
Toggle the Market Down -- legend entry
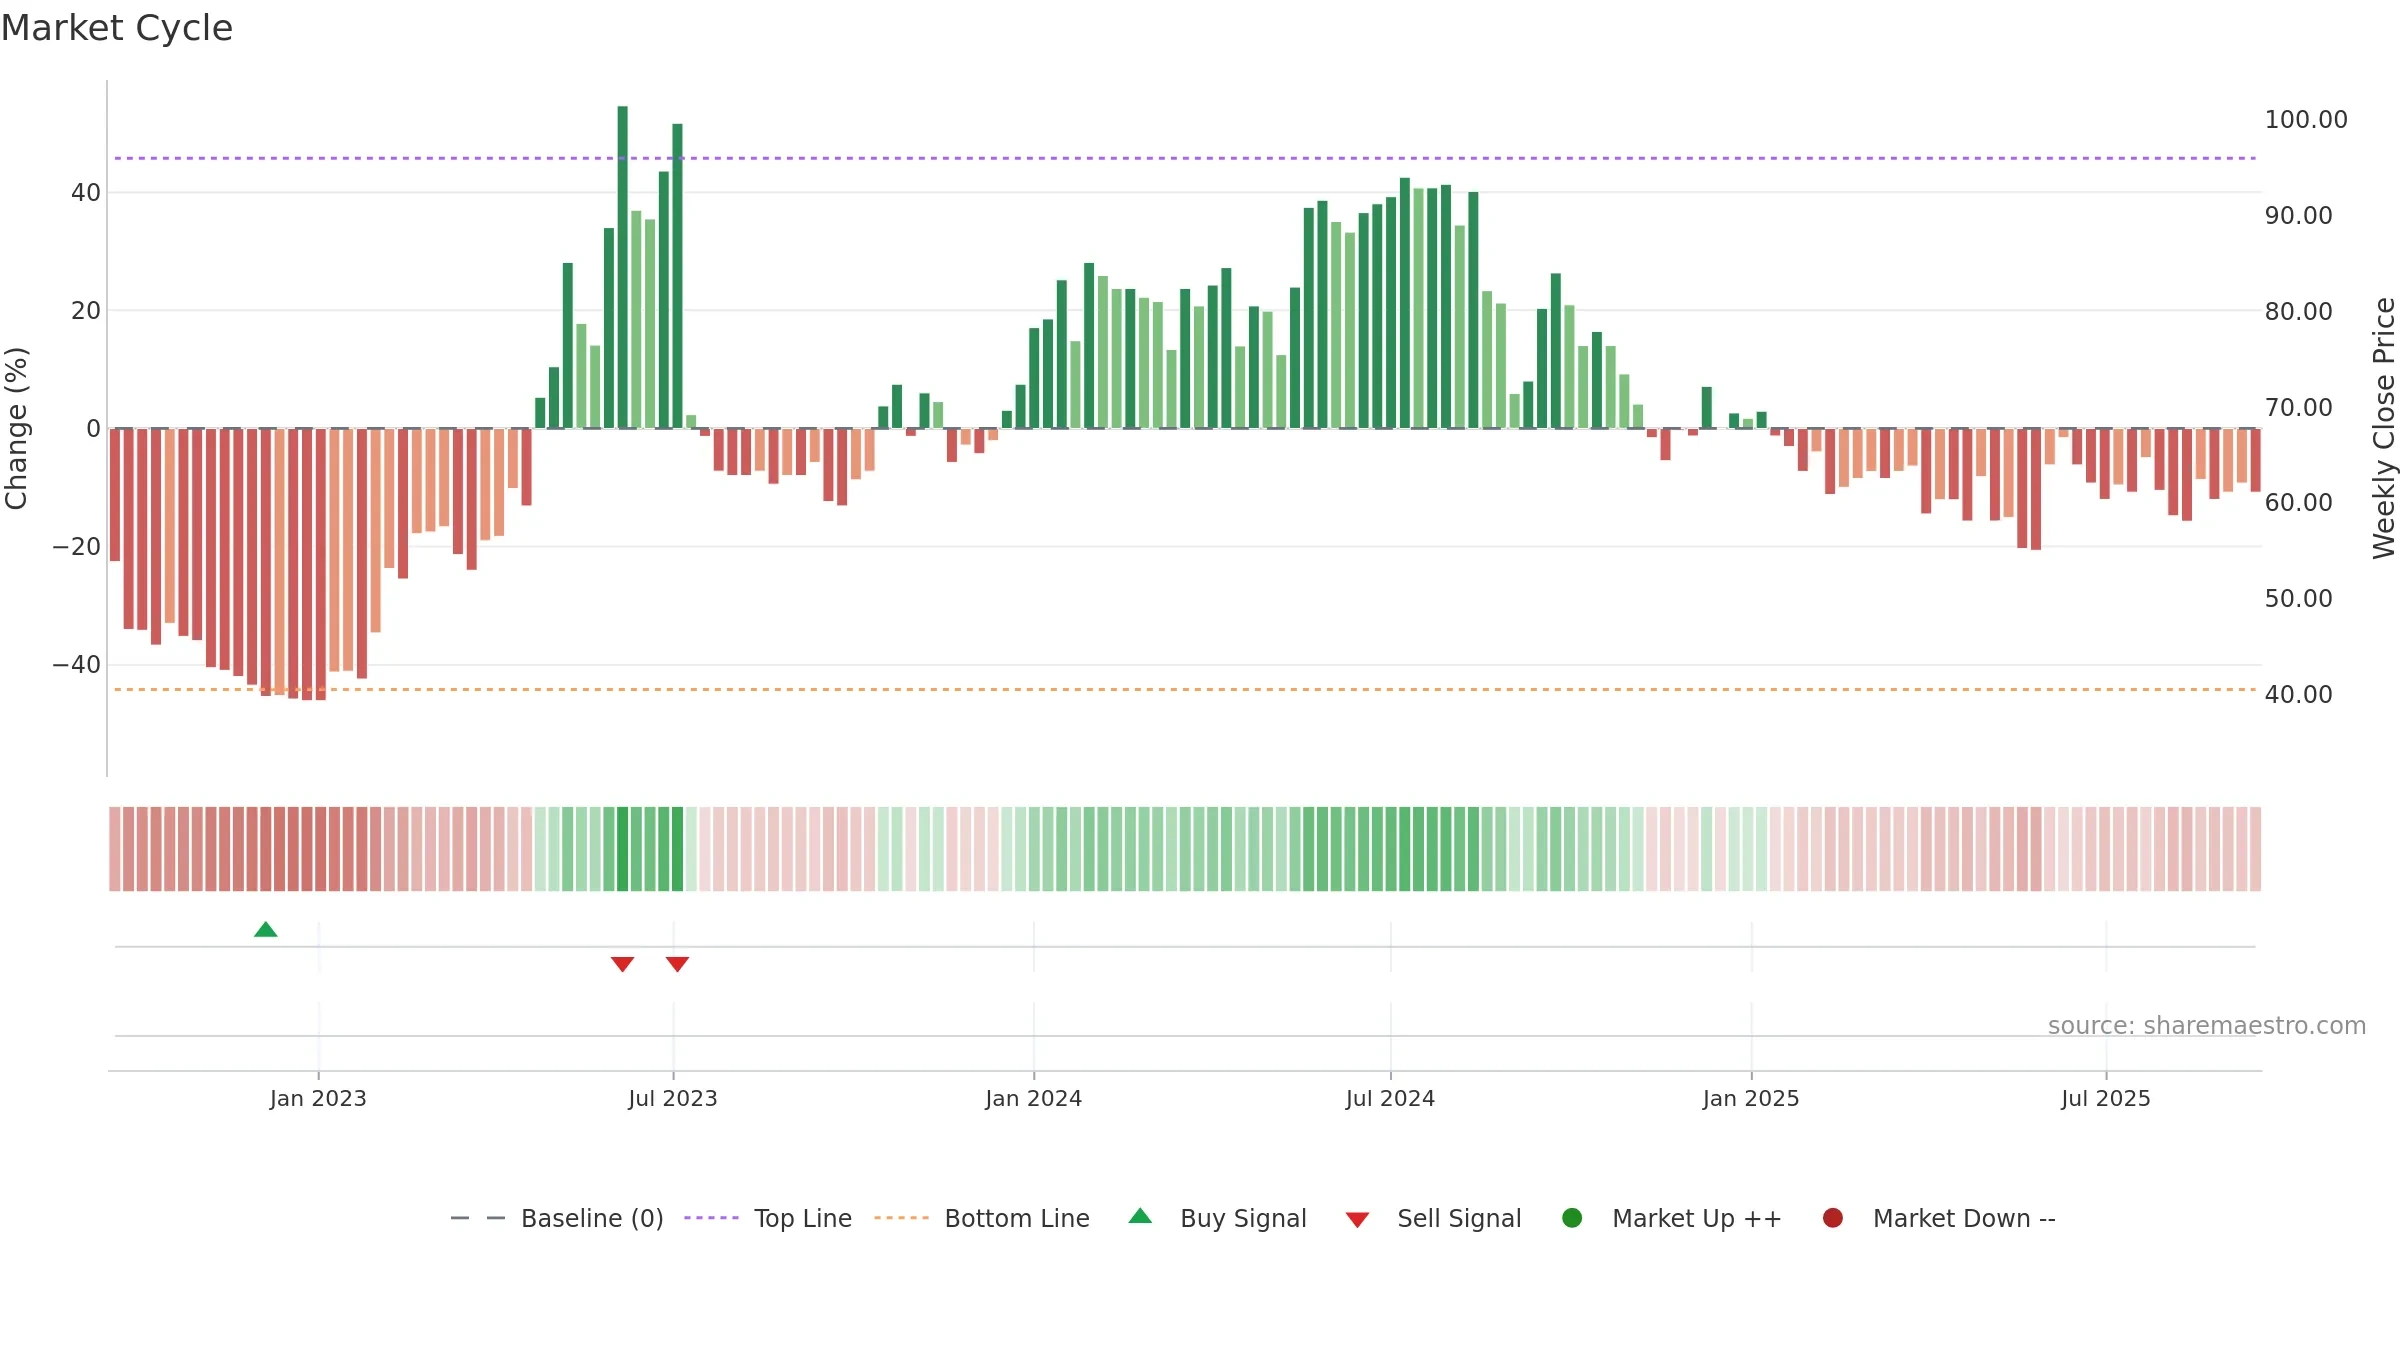(x=1939, y=1218)
